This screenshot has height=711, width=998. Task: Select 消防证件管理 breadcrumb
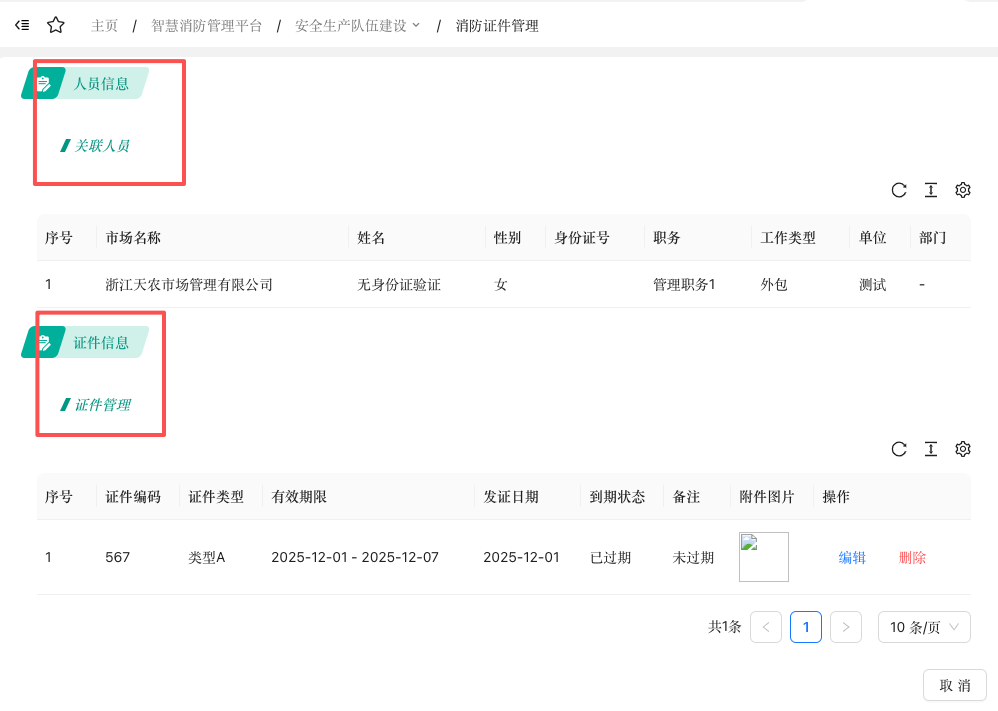click(497, 25)
